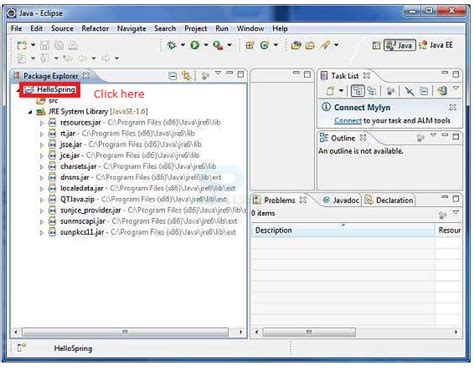Minimize the Package Explorer view
Viewport: 474px width, 370px height.
click(x=230, y=73)
